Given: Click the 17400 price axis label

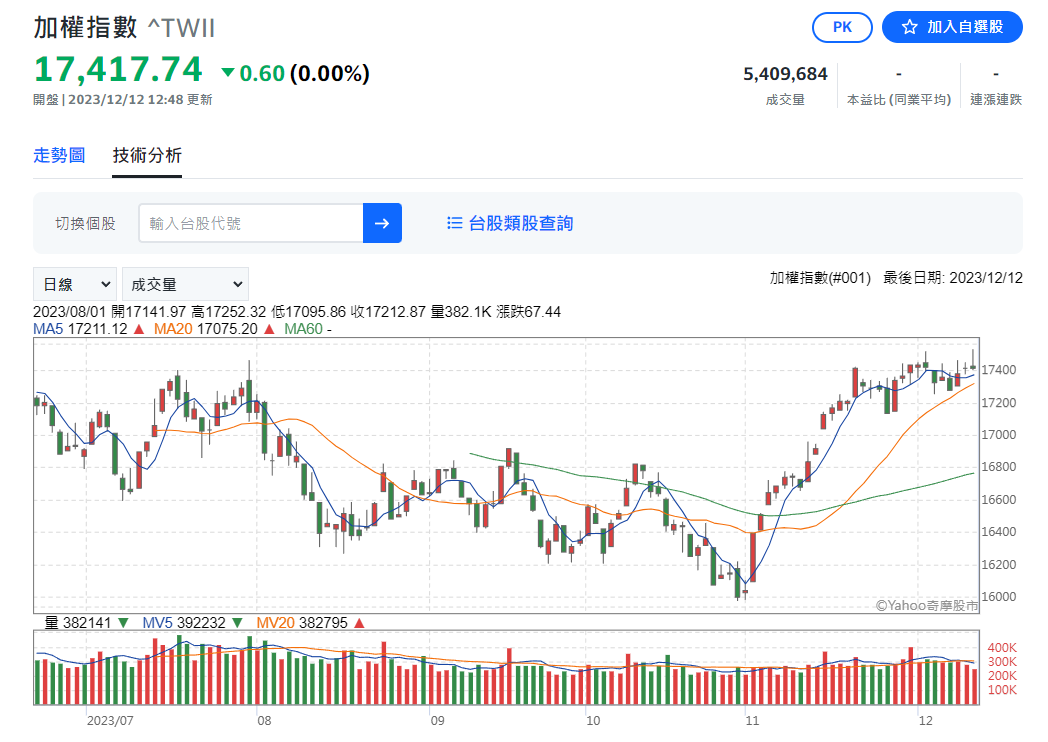Looking at the screenshot, I should [1001, 370].
